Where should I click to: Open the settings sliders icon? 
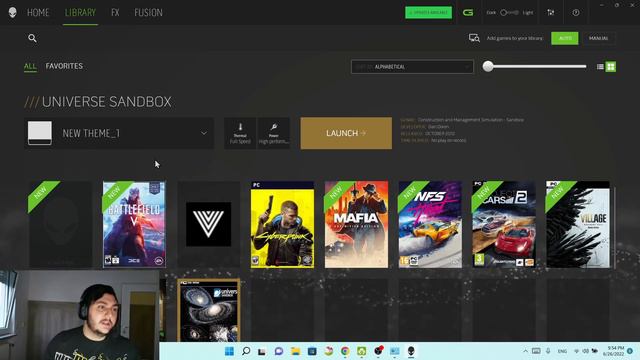coord(551,13)
